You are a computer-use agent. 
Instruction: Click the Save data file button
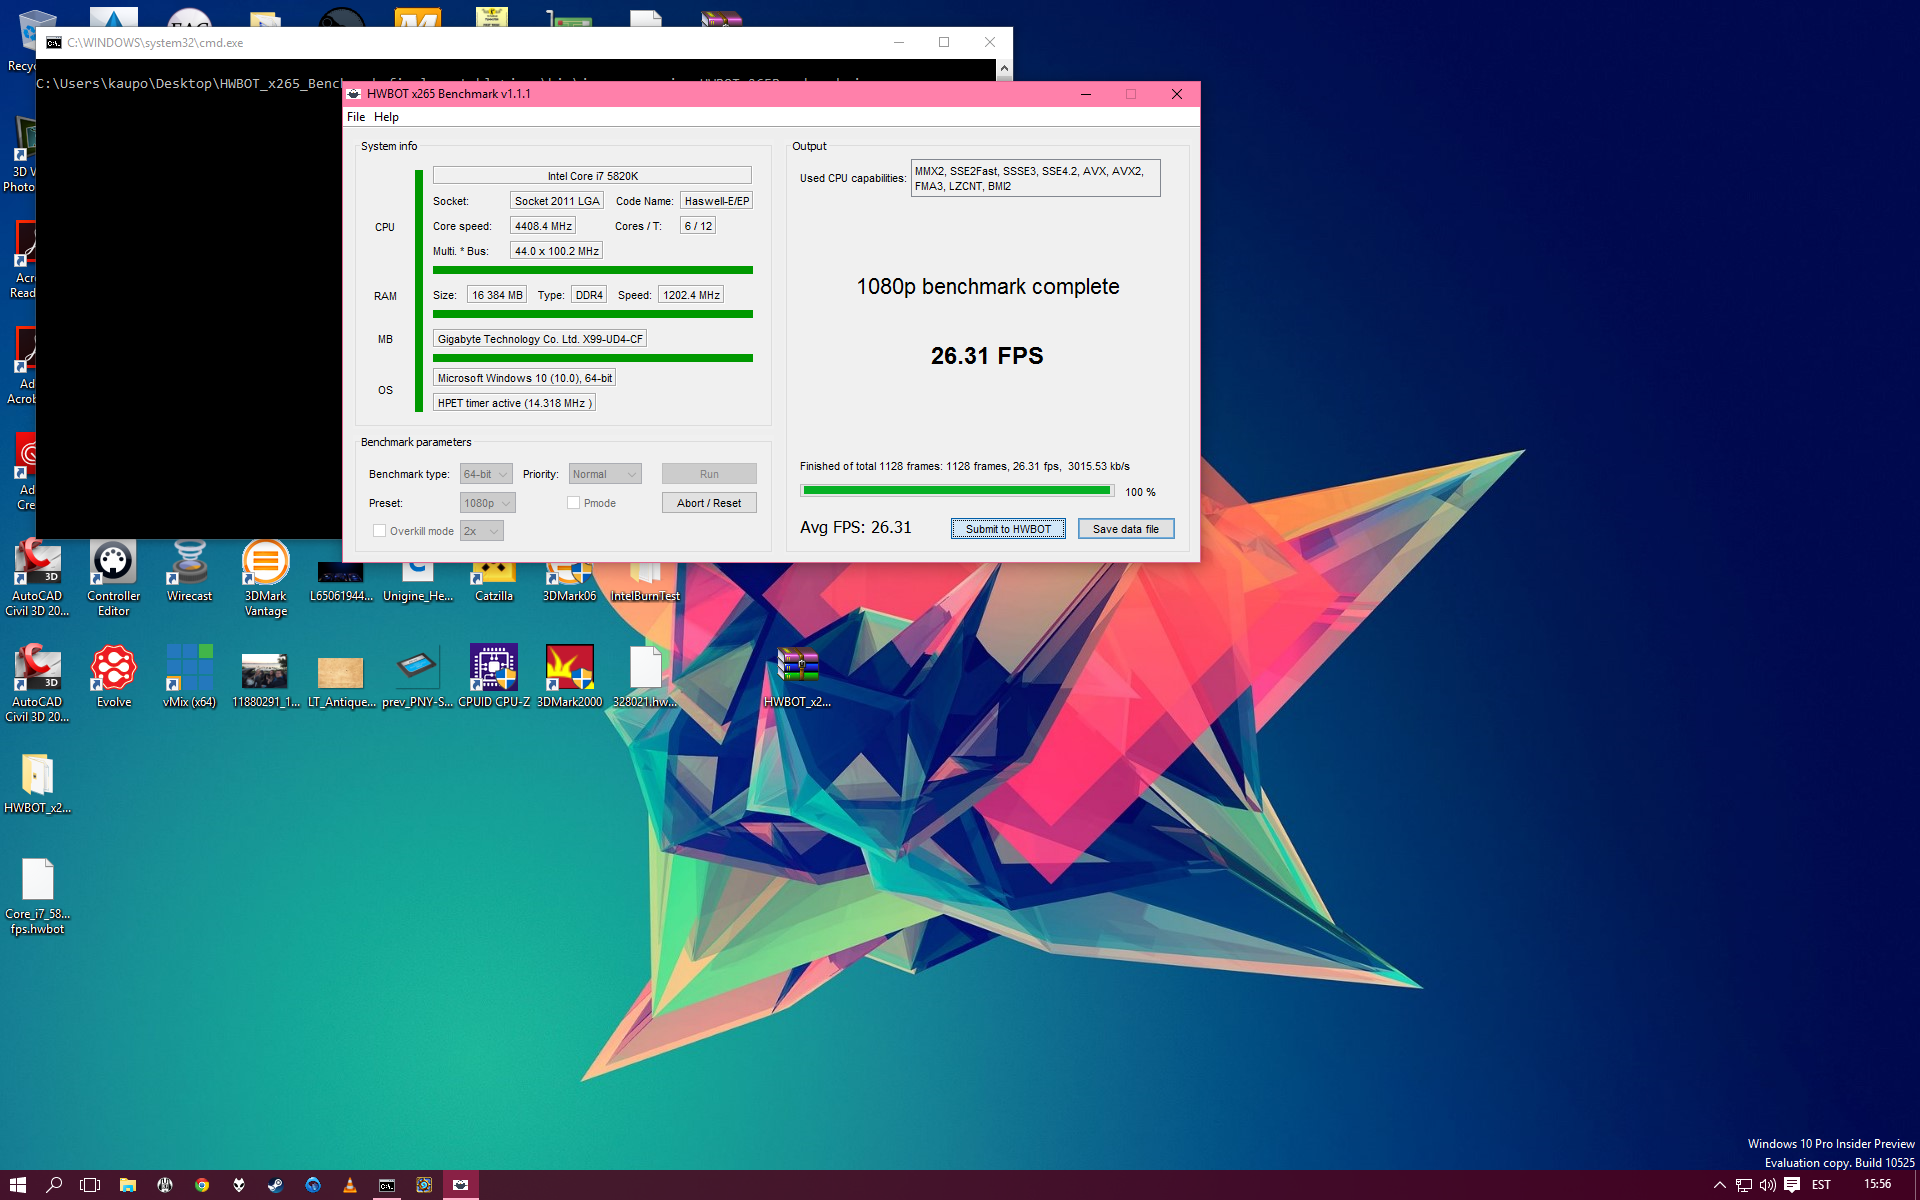tap(1126, 529)
